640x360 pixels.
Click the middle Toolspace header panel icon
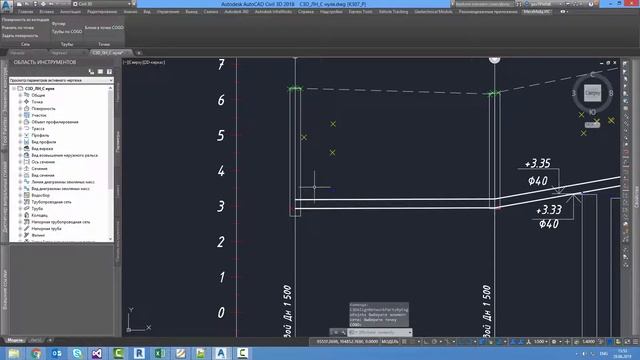[100, 72]
